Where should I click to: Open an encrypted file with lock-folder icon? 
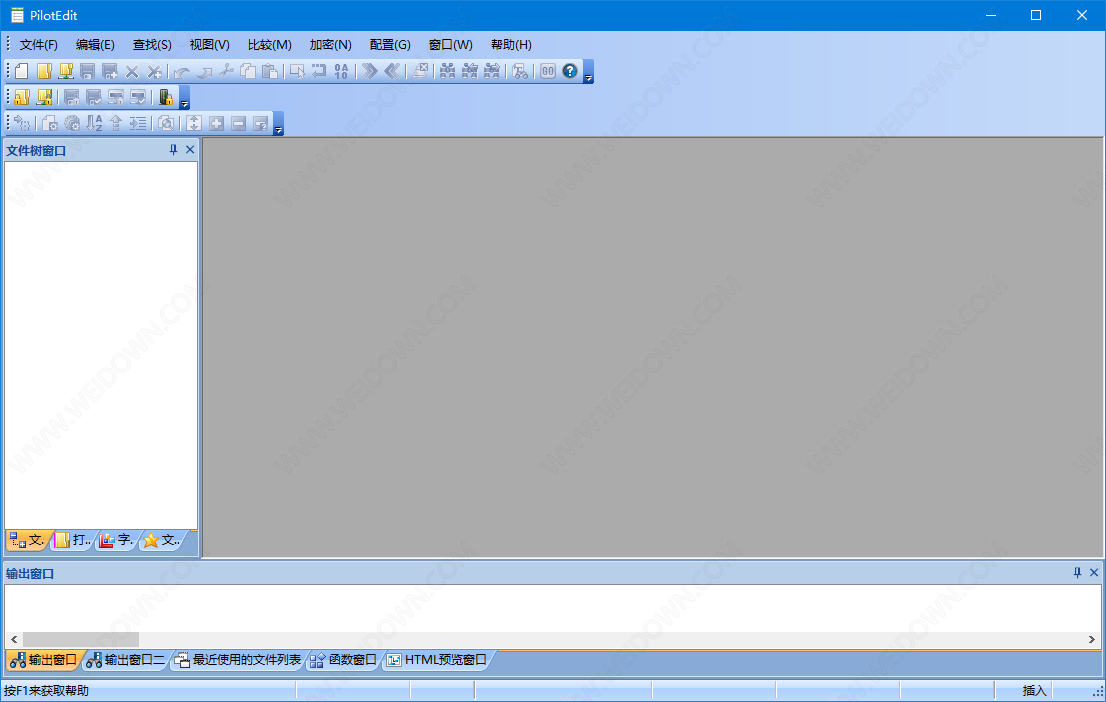coord(22,97)
